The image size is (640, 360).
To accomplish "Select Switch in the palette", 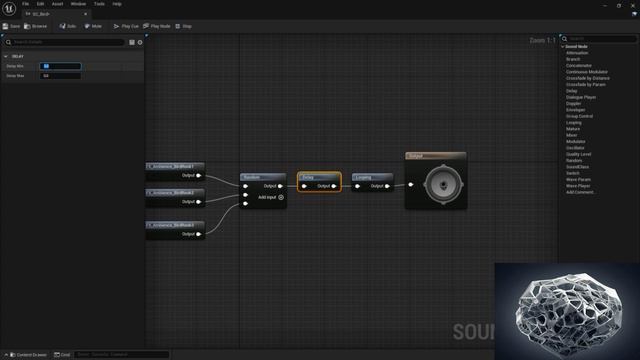I will [x=573, y=173].
